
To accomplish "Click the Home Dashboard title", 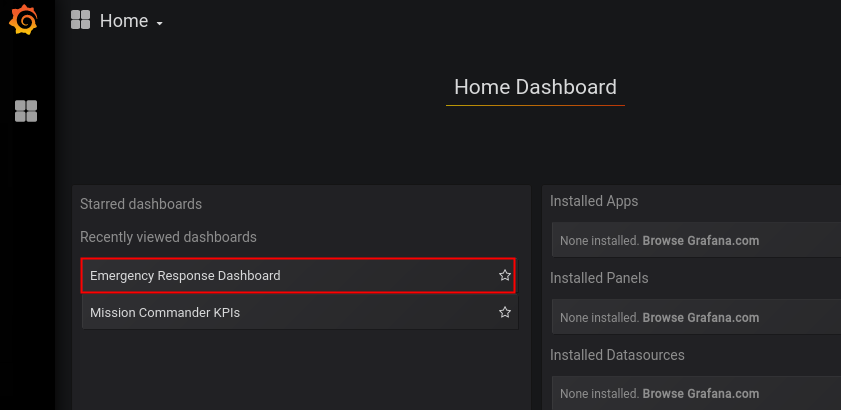I will click(x=535, y=87).
